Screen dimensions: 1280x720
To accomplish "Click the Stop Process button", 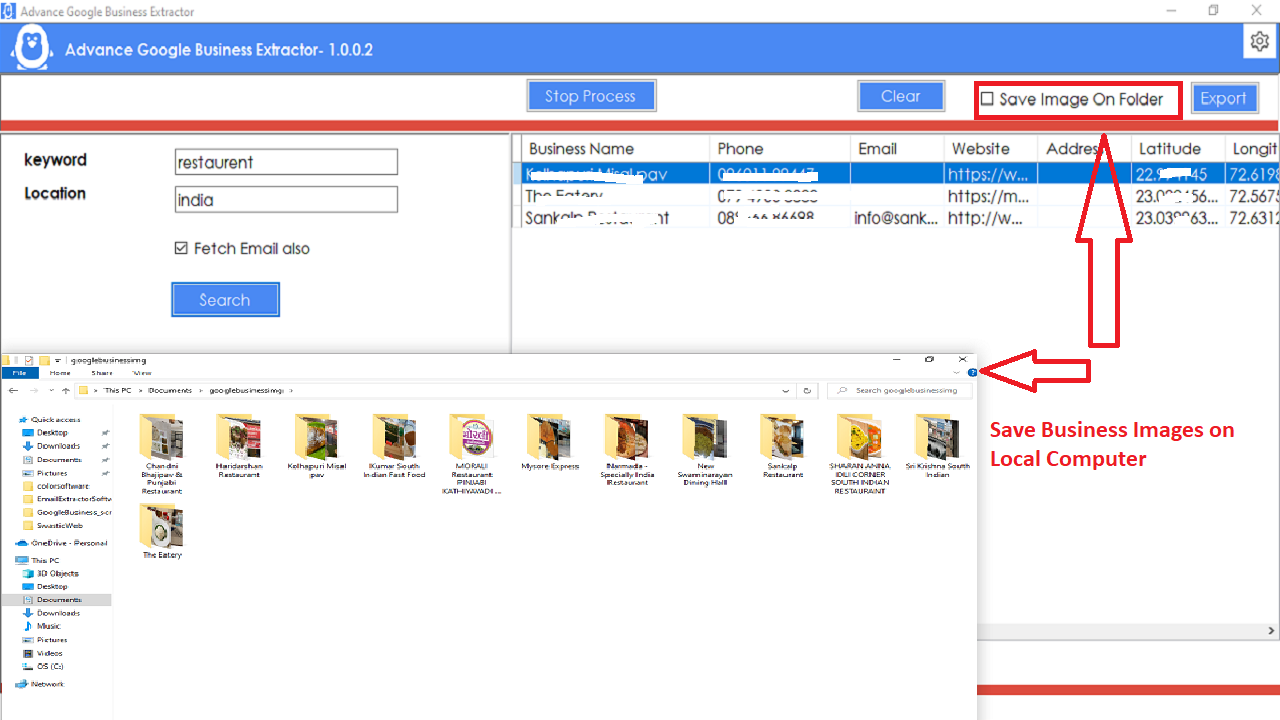I will [x=591, y=96].
